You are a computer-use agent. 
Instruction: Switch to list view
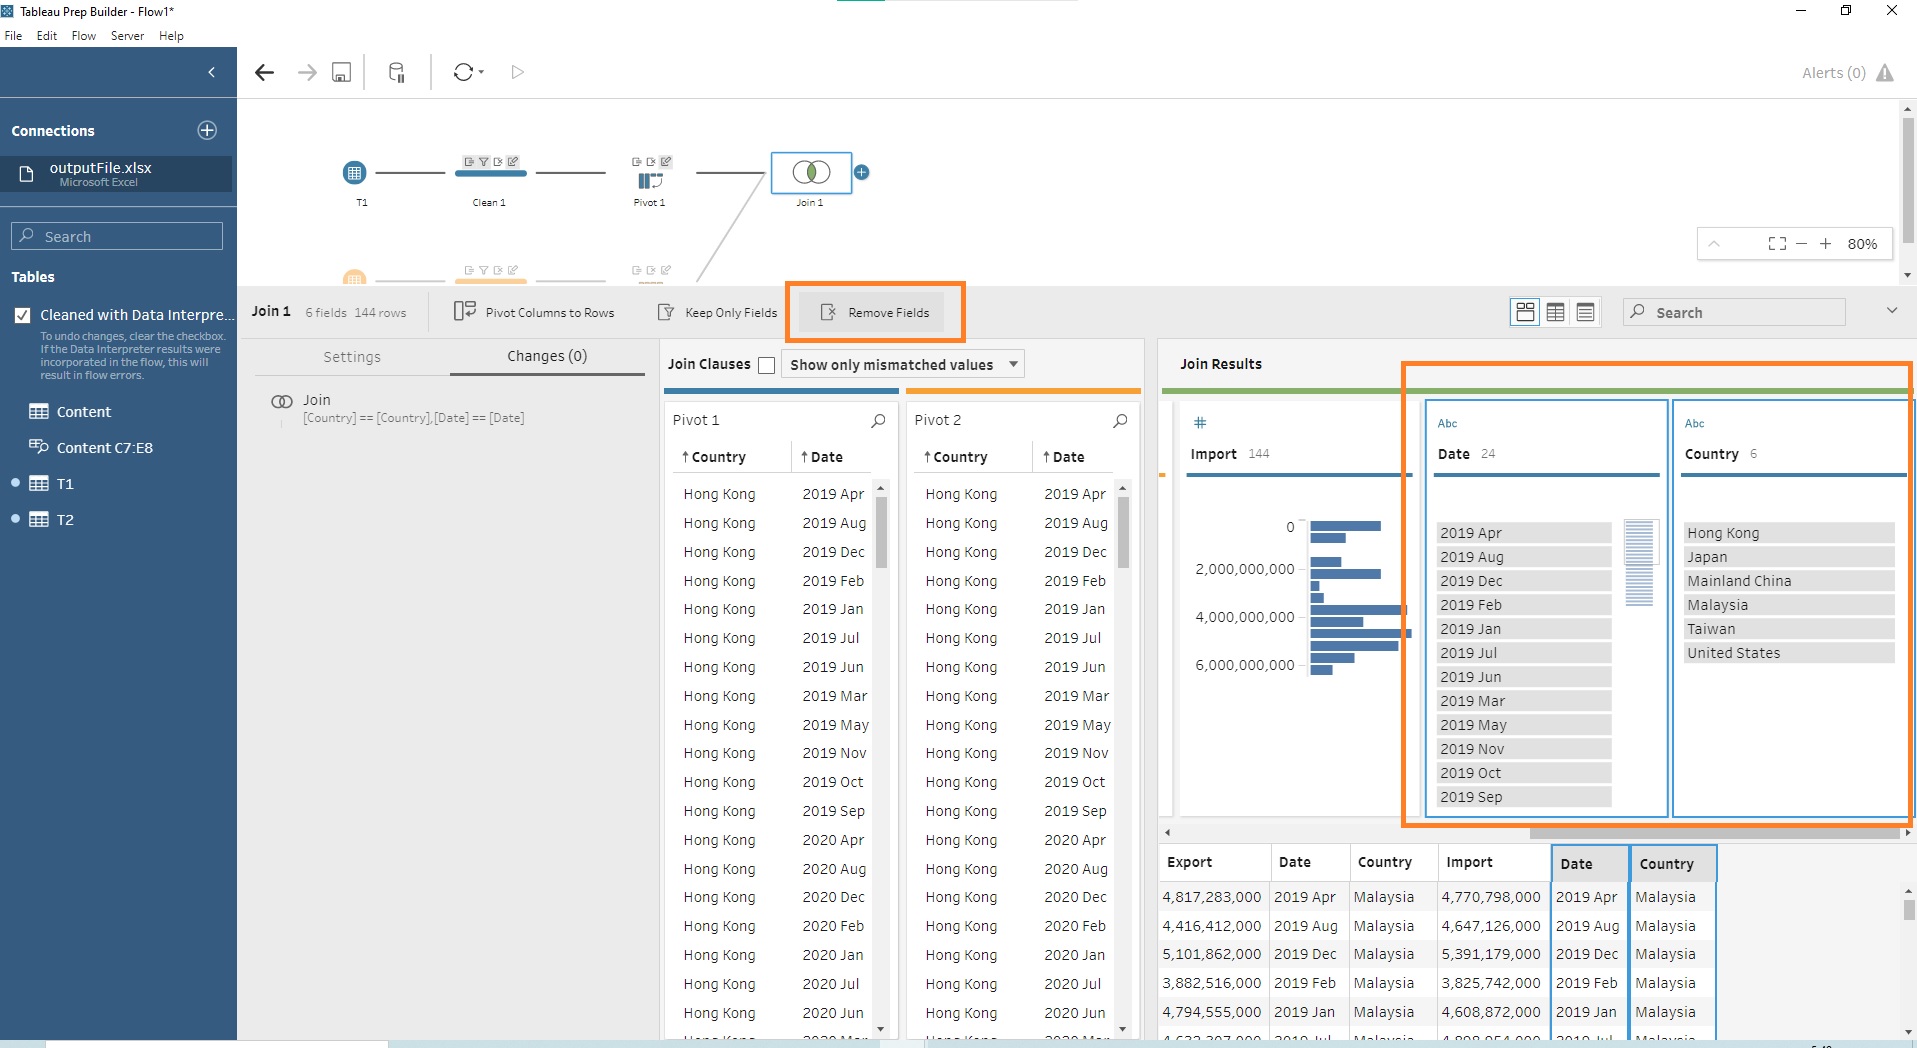[1585, 312]
